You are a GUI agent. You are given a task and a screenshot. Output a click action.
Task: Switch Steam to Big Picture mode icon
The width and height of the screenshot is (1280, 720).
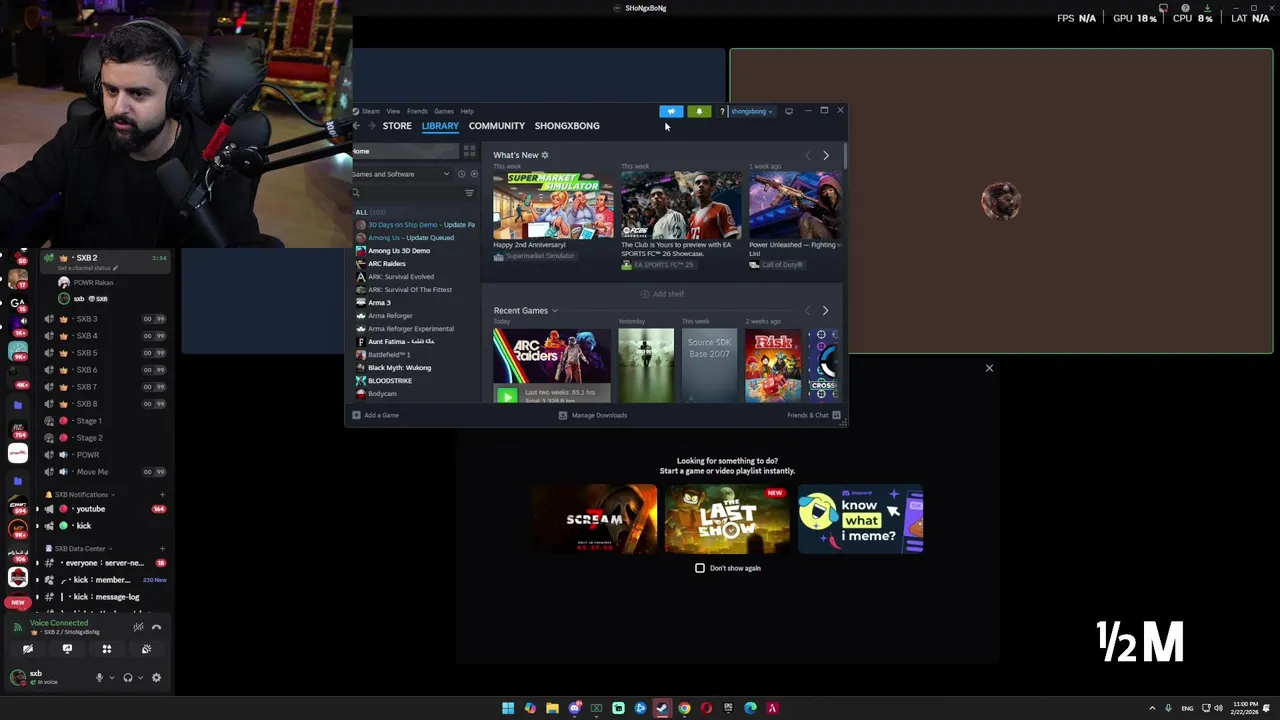(x=789, y=111)
